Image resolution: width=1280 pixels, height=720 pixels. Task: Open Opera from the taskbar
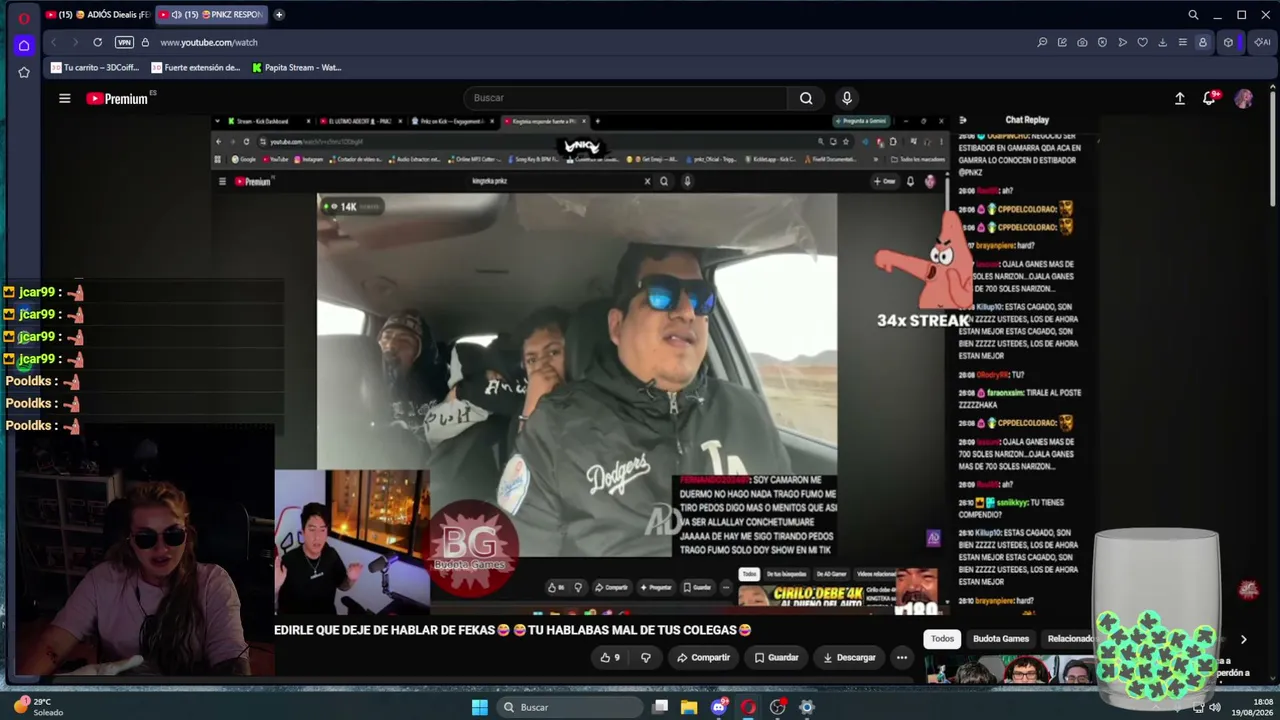[x=748, y=707]
